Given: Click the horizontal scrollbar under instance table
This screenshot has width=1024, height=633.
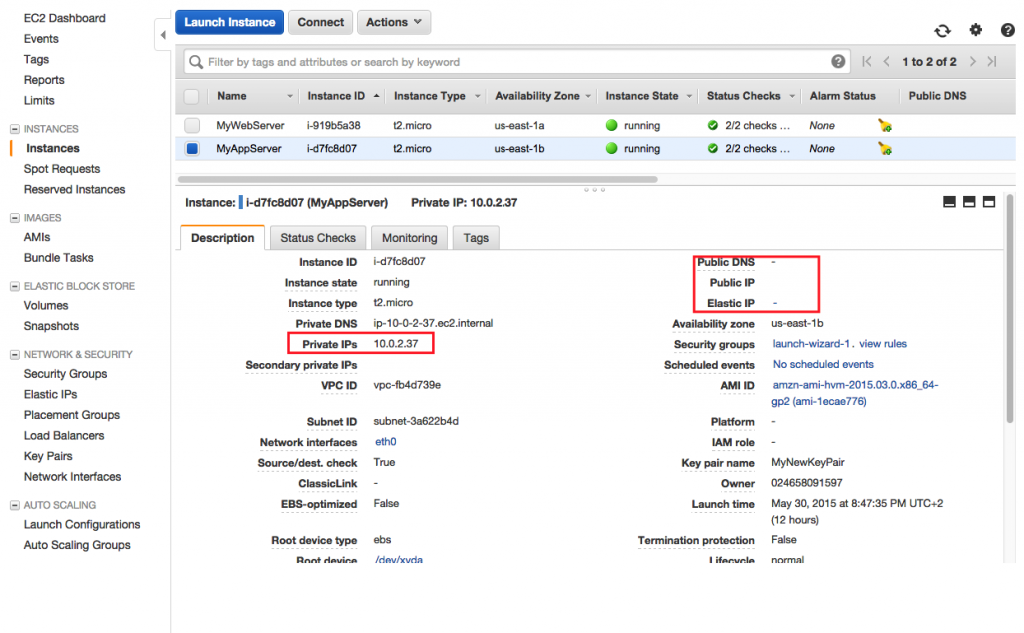Looking at the screenshot, I should (420, 179).
